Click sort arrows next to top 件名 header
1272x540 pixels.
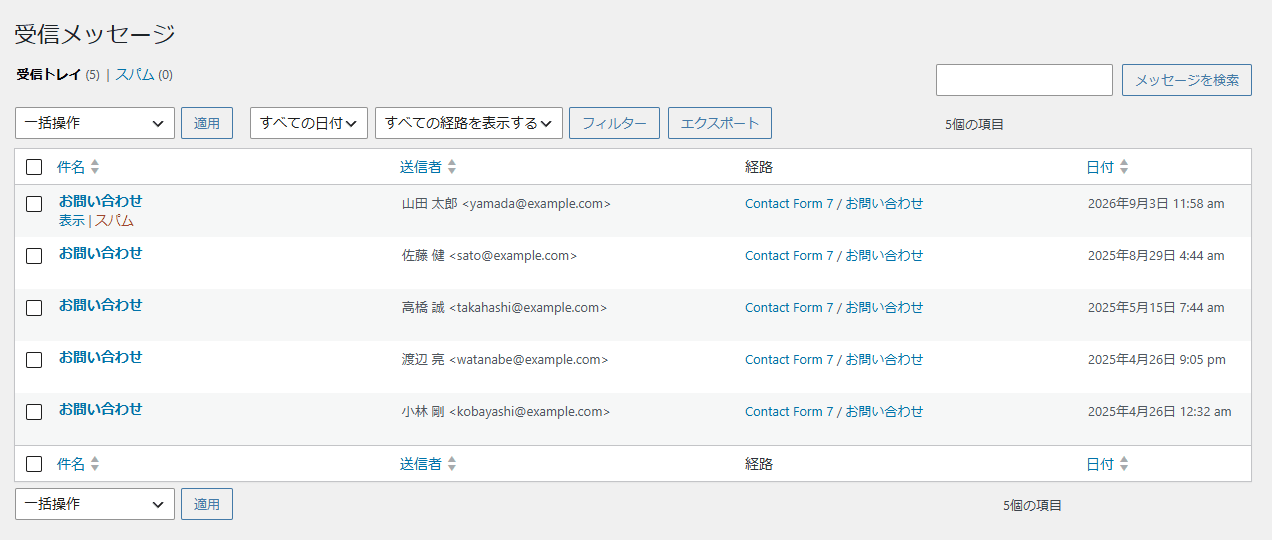(x=95, y=167)
